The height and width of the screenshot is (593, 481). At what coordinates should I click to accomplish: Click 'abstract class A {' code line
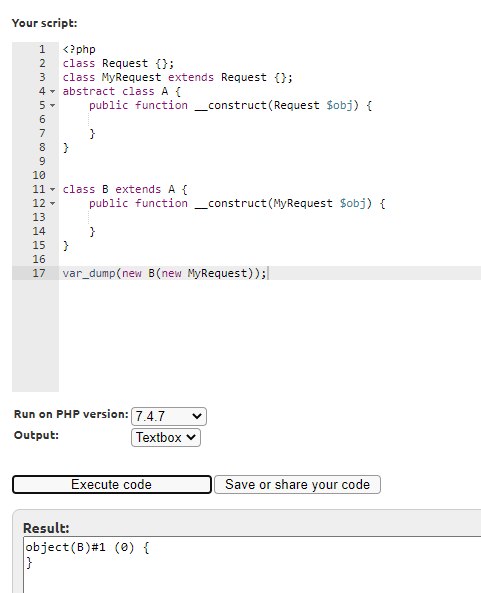point(122,91)
